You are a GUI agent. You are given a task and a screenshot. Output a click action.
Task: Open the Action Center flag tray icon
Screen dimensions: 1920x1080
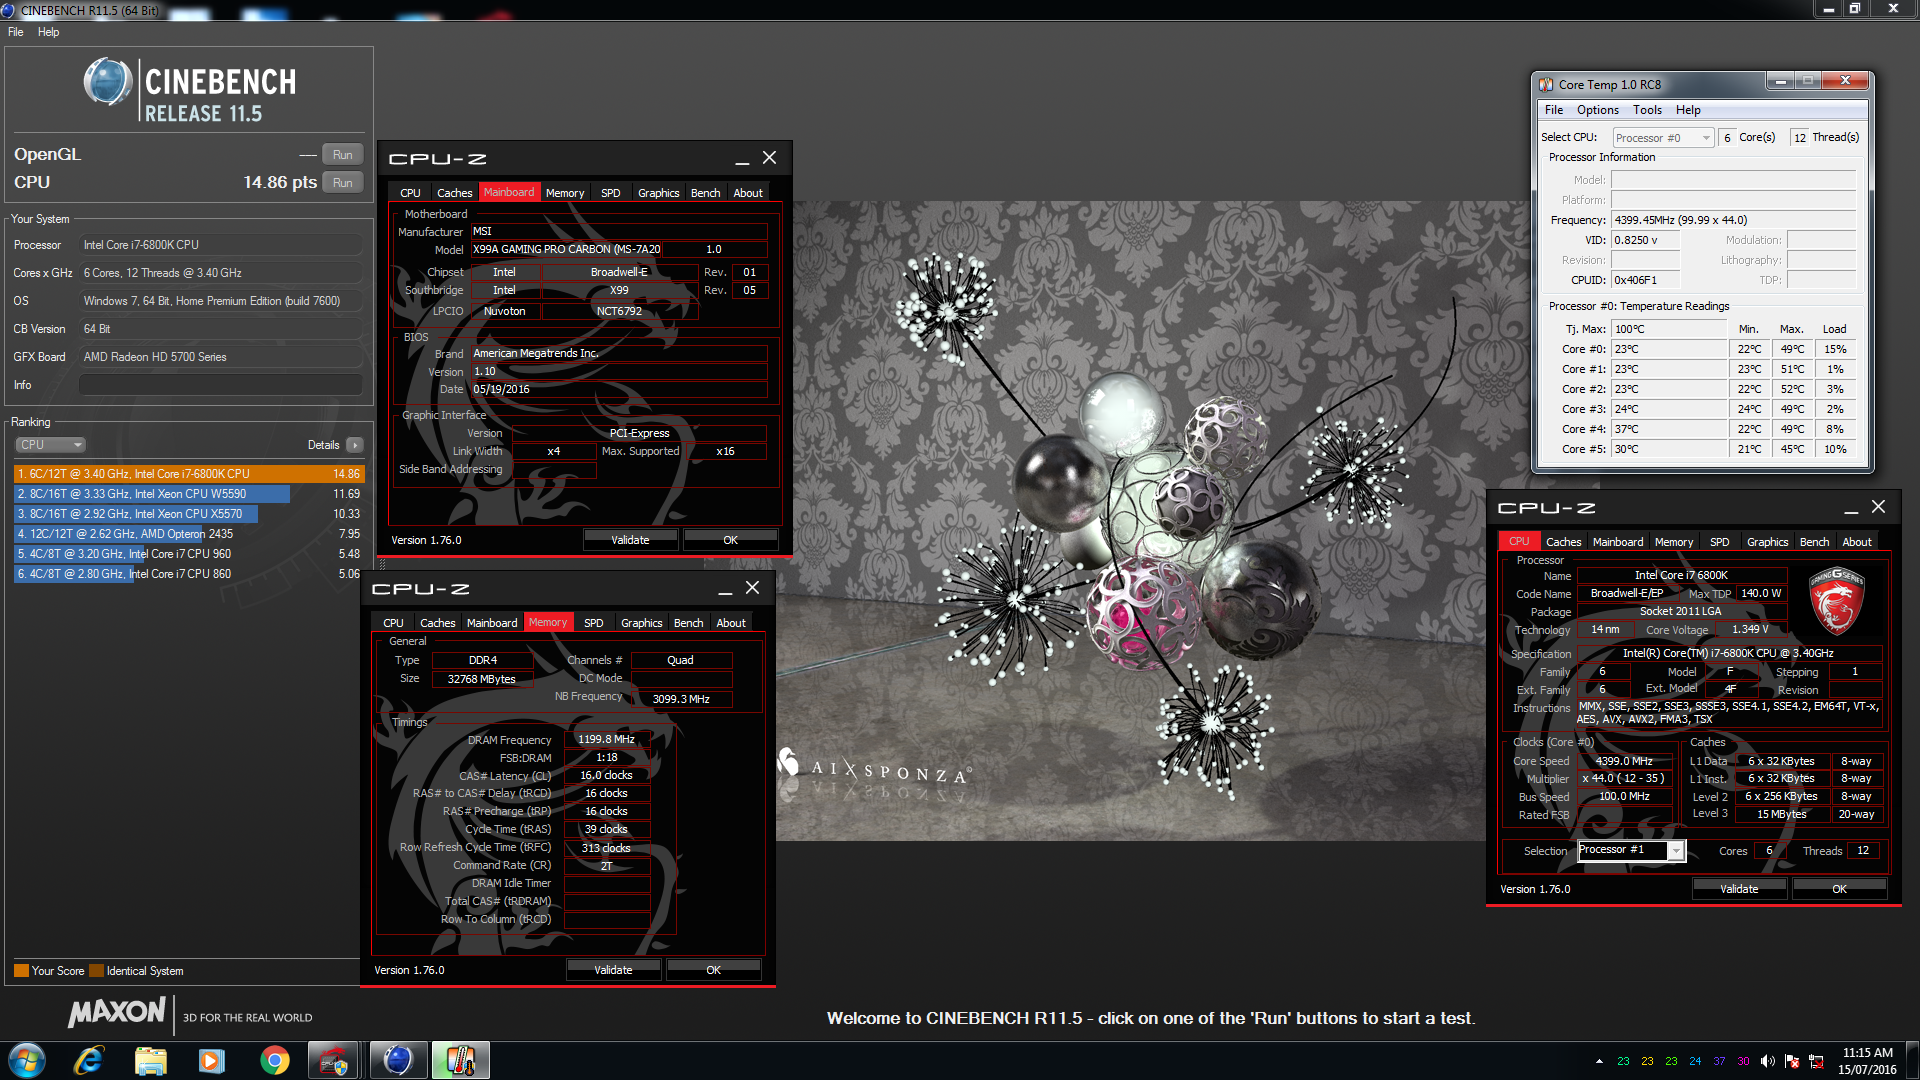point(1792,1061)
